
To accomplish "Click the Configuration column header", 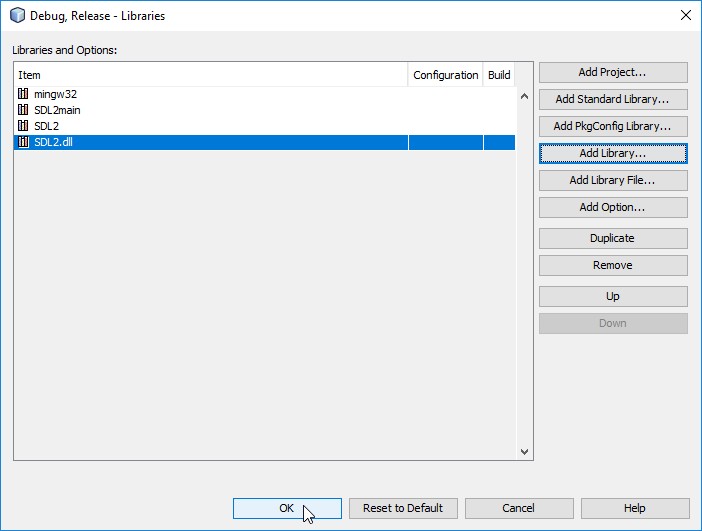I will (445, 75).
